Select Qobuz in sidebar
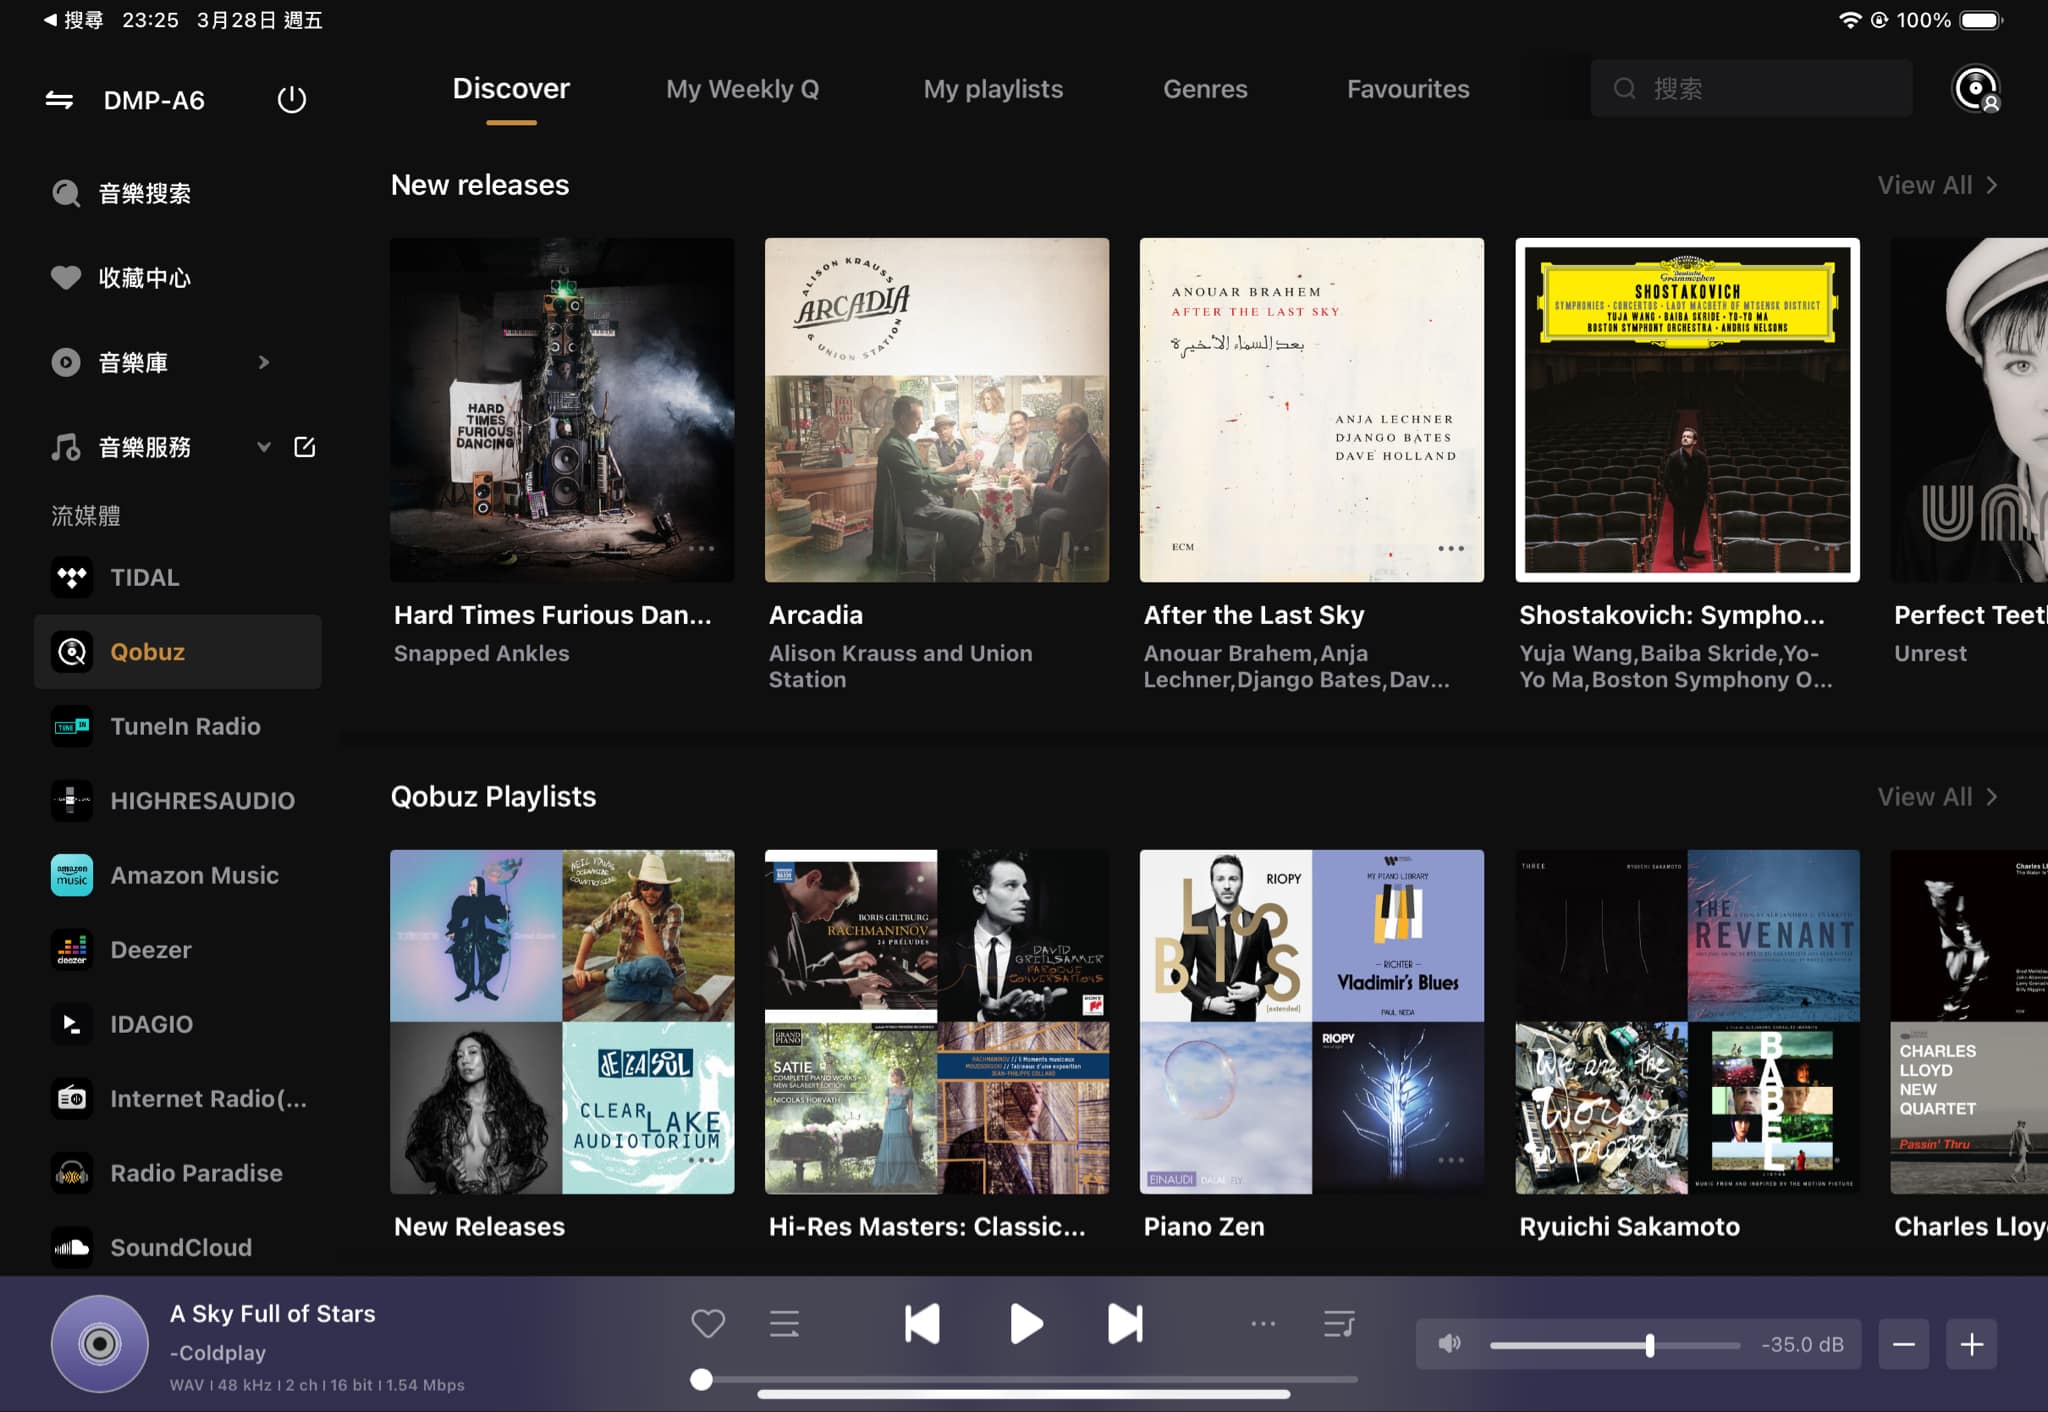Screen dimensions: 2048x1412 (178, 652)
